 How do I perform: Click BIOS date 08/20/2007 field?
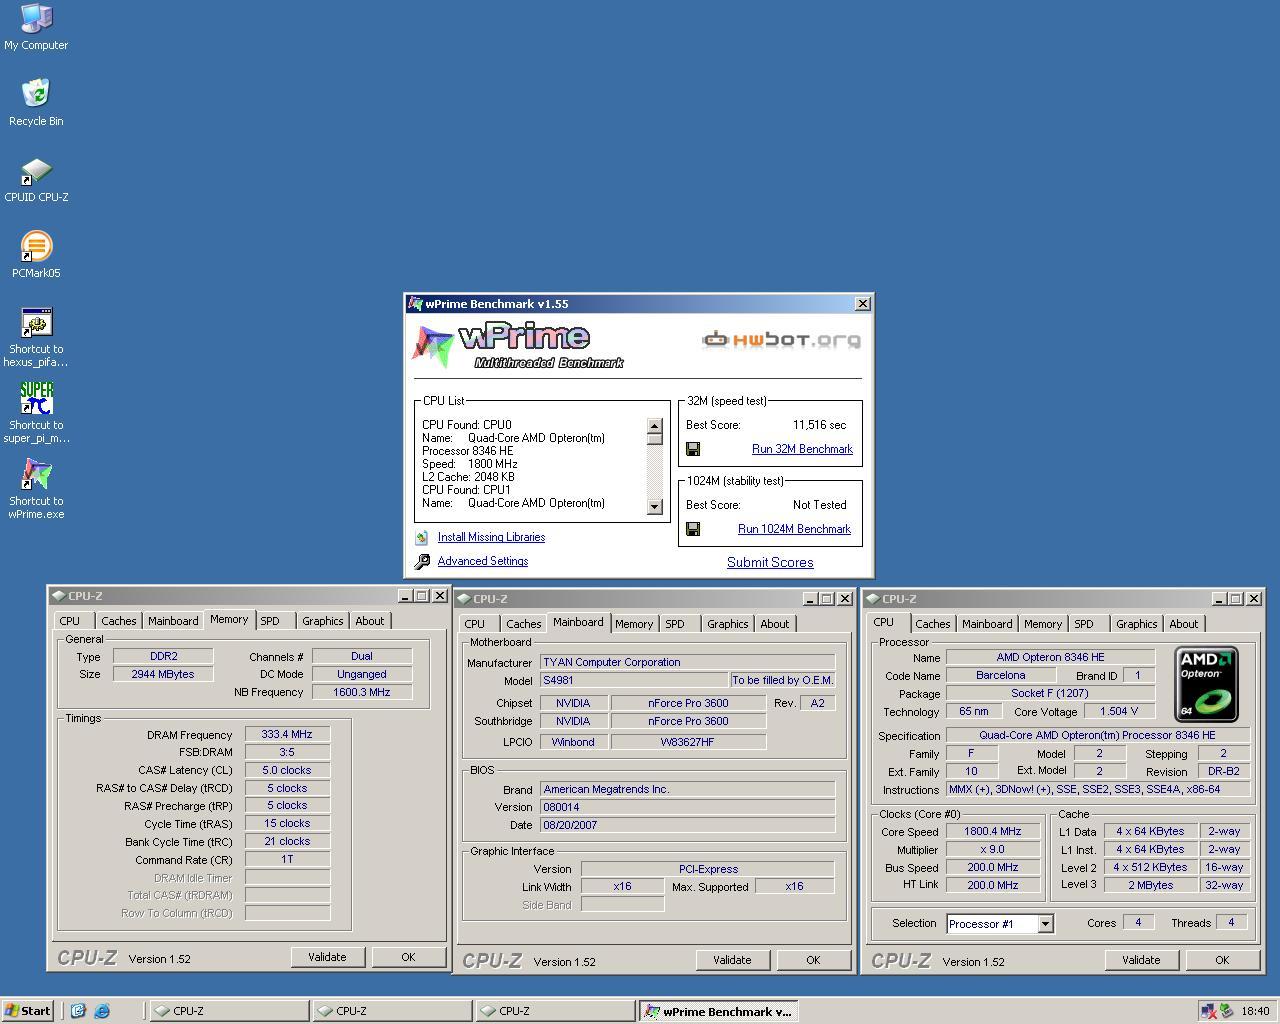click(687, 825)
